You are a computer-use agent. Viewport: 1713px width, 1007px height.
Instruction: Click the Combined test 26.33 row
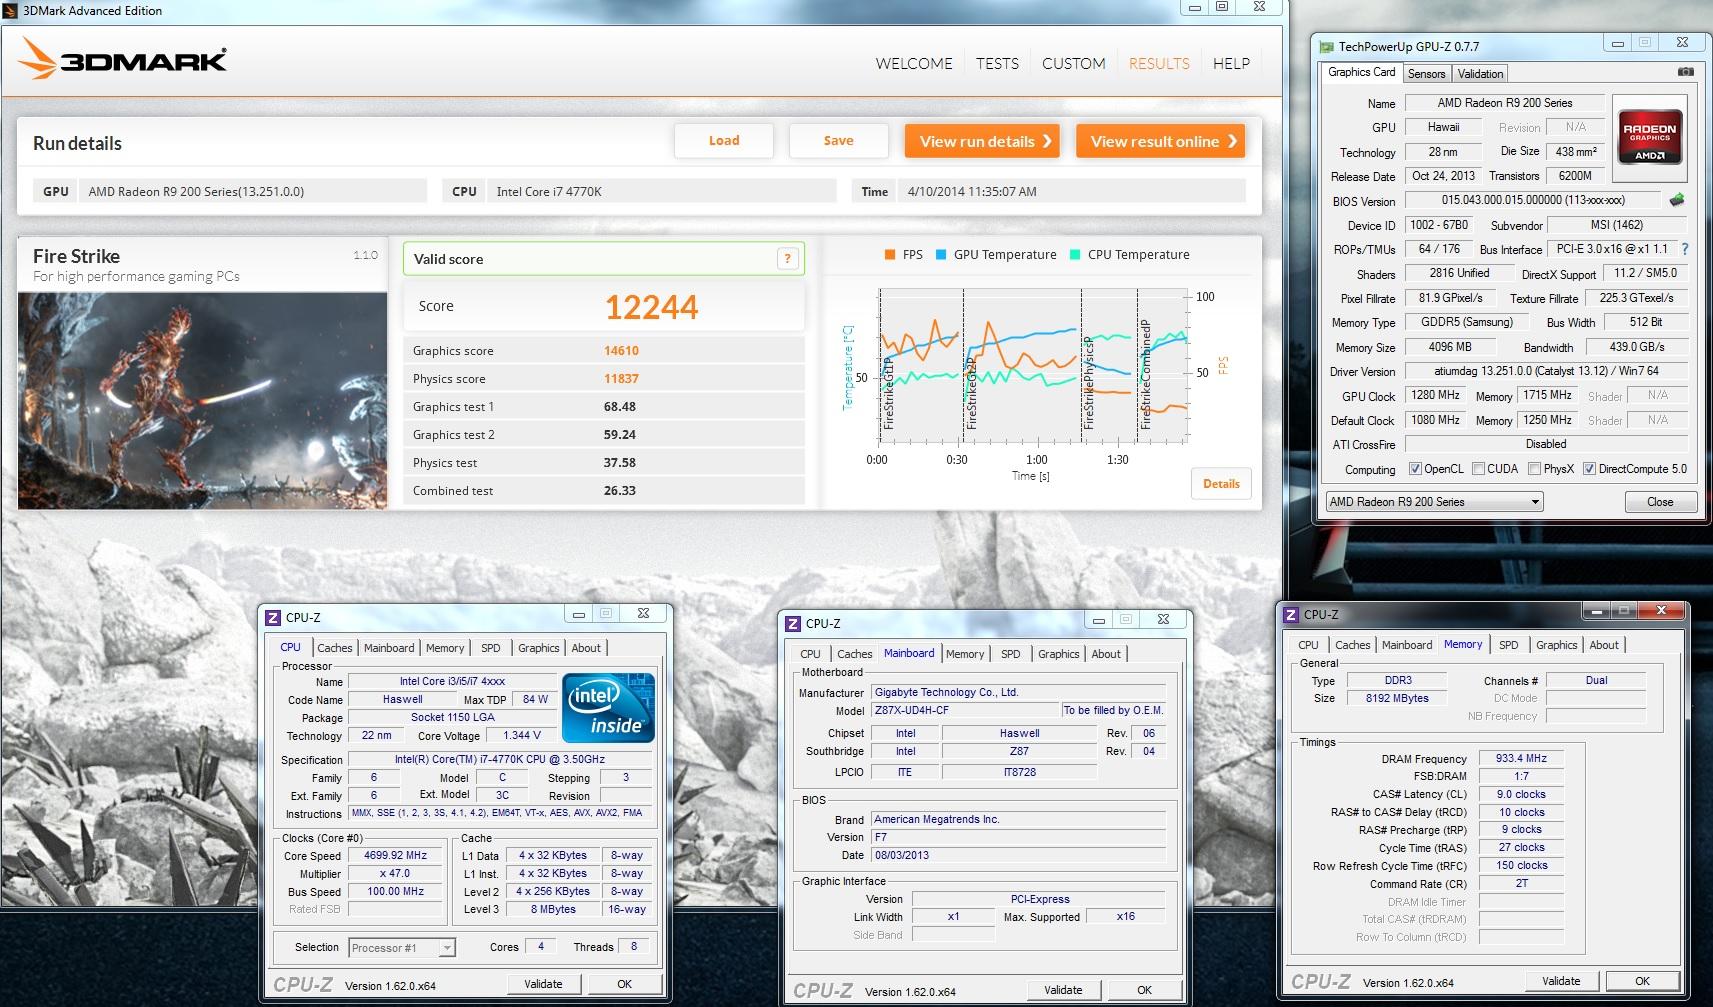tap(603, 491)
